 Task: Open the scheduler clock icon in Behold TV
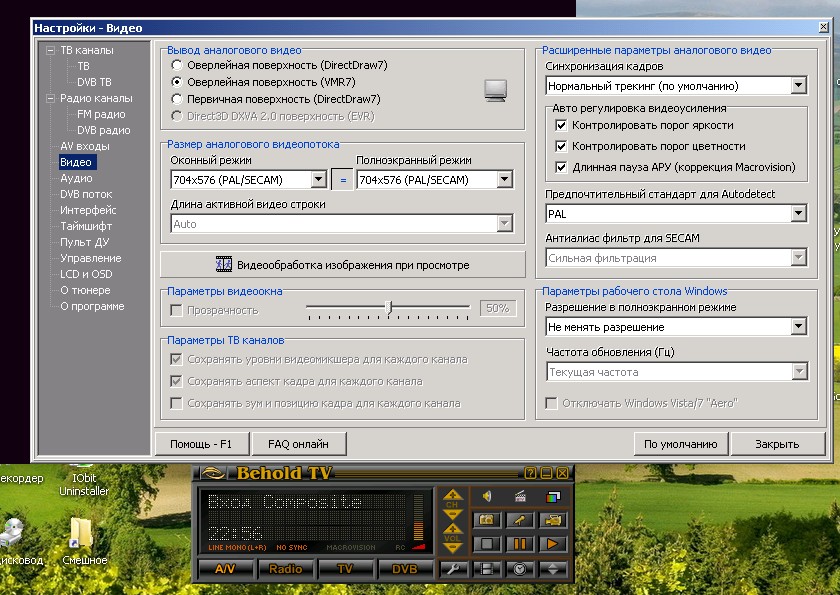click(x=520, y=569)
